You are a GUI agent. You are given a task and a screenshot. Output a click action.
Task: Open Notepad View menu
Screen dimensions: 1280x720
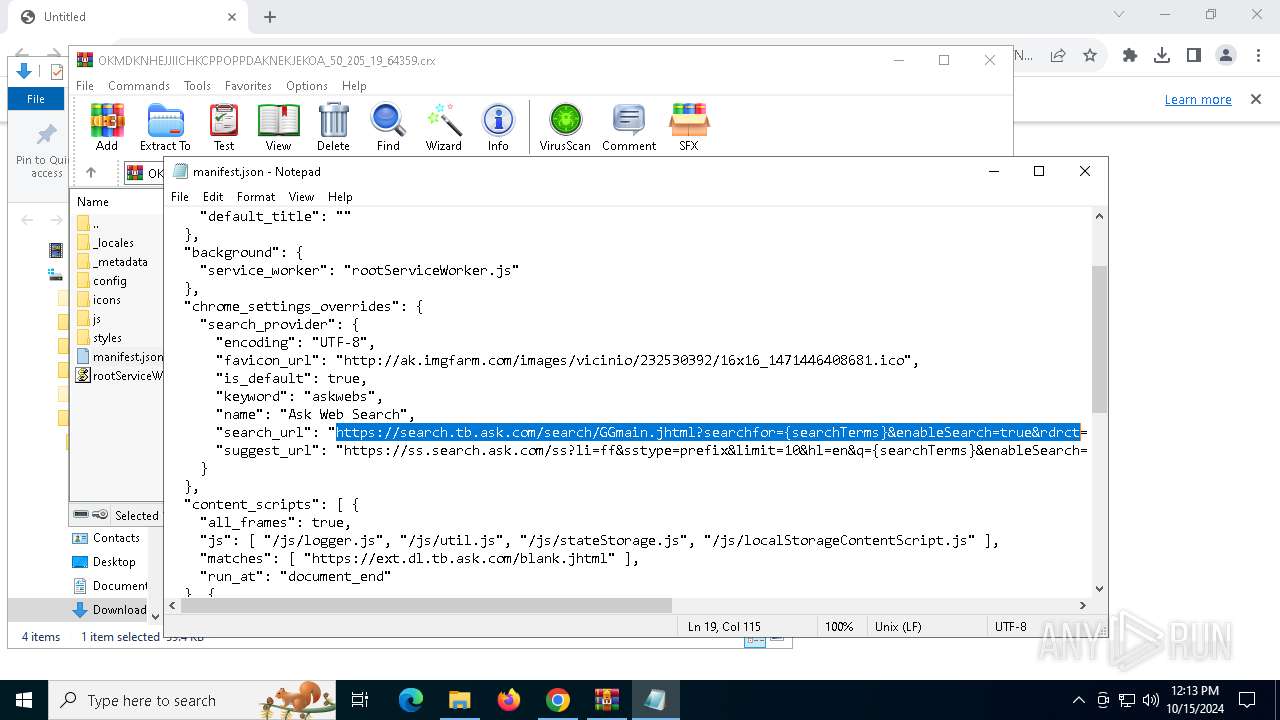click(301, 197)
